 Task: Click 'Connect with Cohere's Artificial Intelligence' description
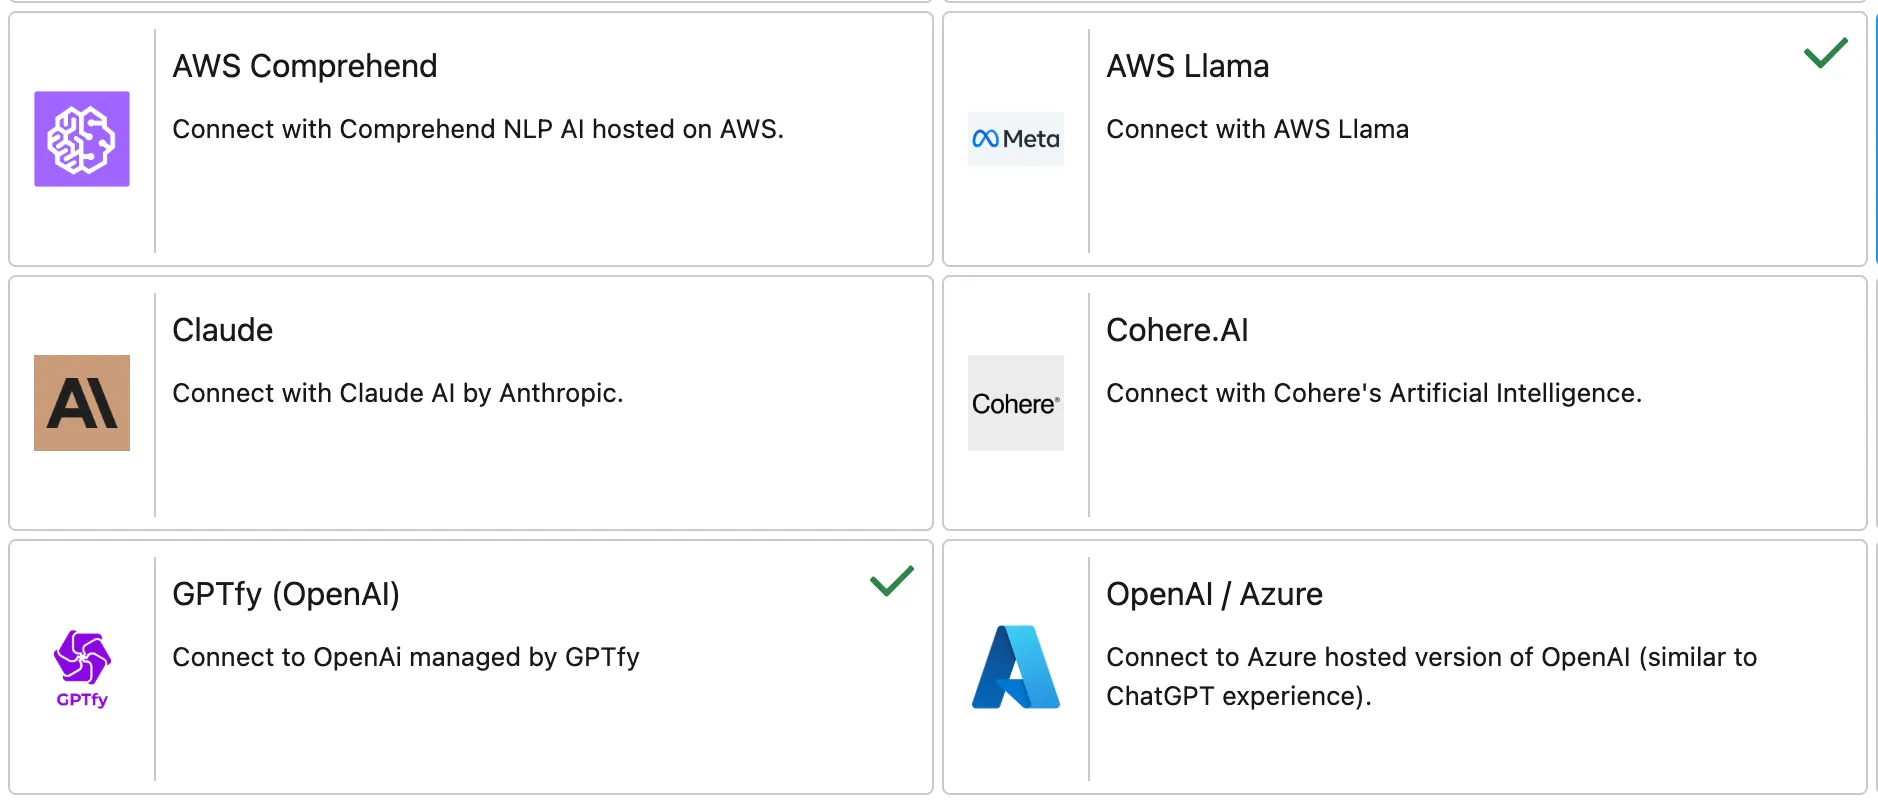click(1373, 393)
